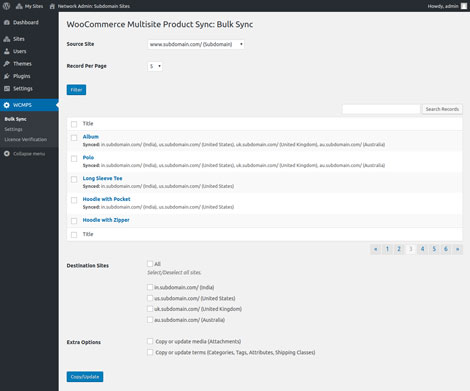Open the Hoodie with Zipper link
The width and height of the screenshot is (470, 391).
click(x=106, y=220)
